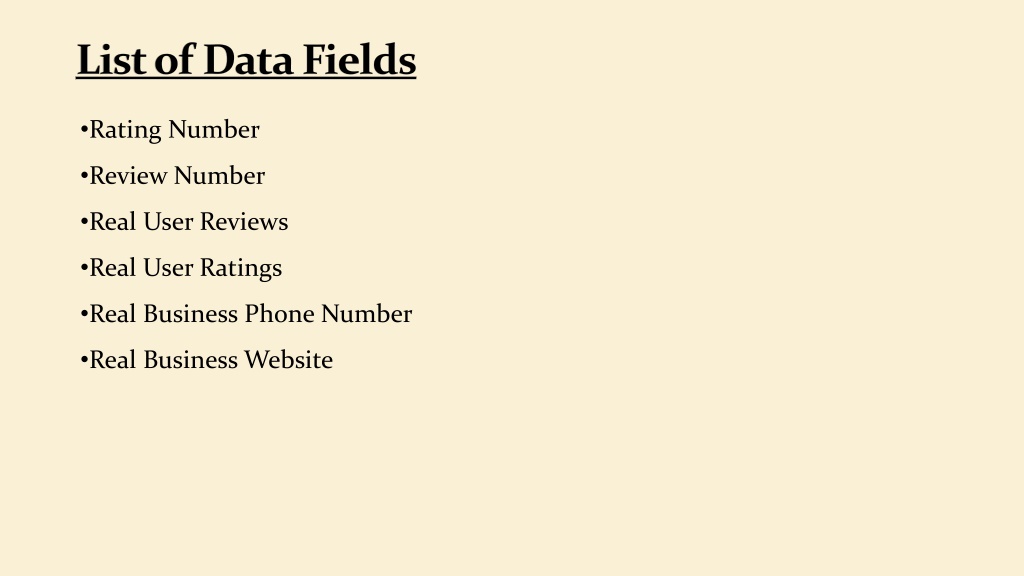The height and width of the screenshot is (576, 1024).
Task: Click the word 'Ratings' in the fourth bullet
Action: (x=241, y=268)
